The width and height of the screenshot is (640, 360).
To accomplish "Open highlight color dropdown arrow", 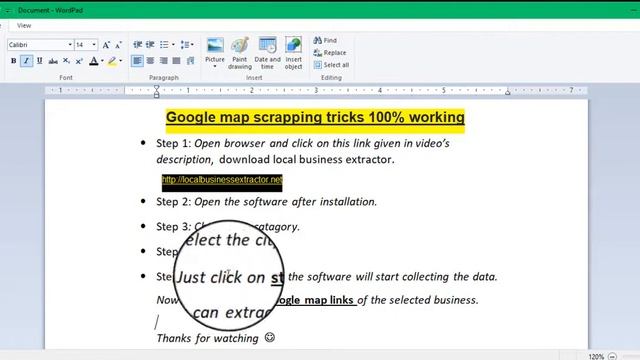I will [120, 61].
